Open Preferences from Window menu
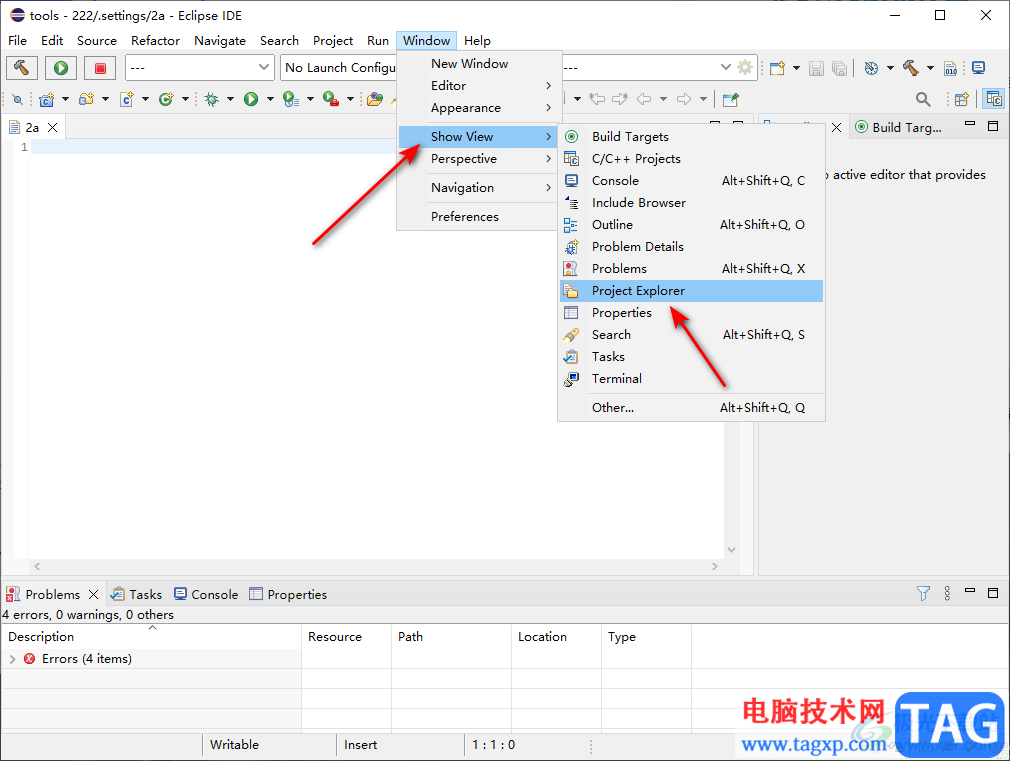Viewport: 1010px width, 761px height. [479, 217]
